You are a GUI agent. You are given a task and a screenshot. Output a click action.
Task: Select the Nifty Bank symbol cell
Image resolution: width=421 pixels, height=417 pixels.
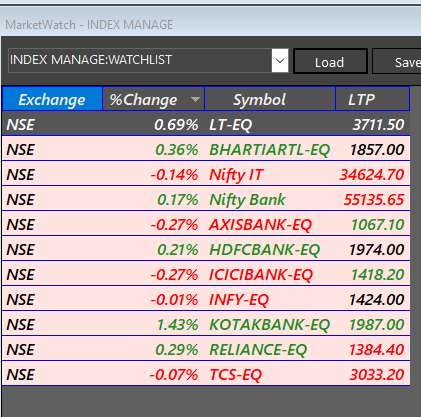tap(269, 199)
